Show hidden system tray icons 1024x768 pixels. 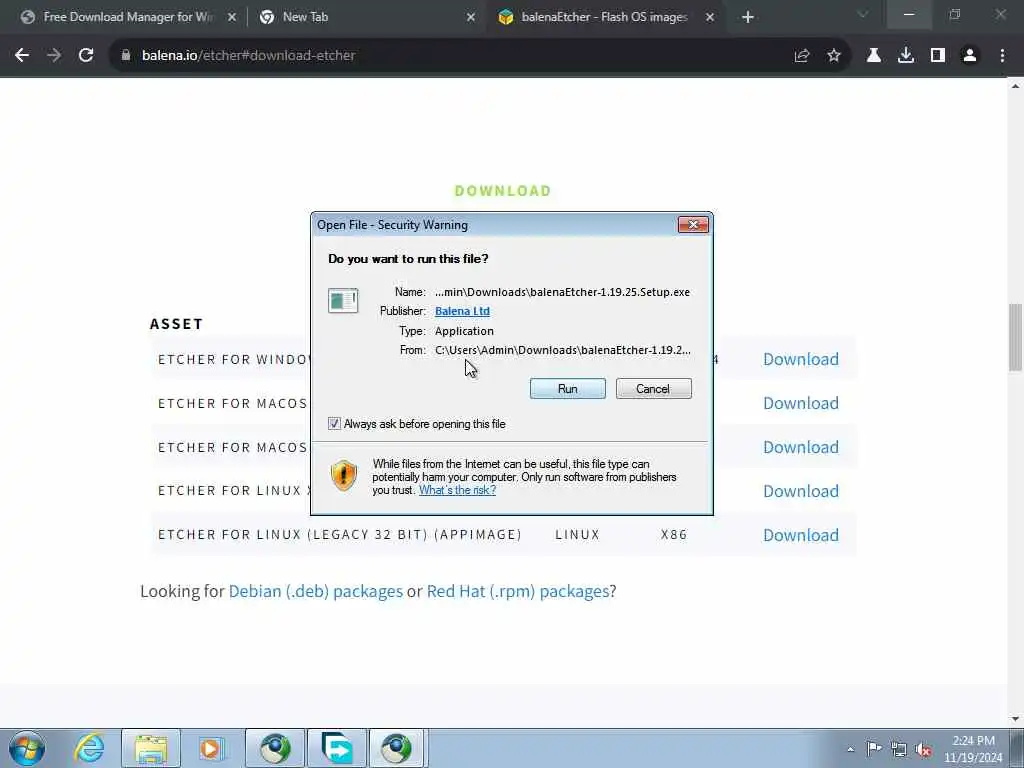click(x=850, y=749)
